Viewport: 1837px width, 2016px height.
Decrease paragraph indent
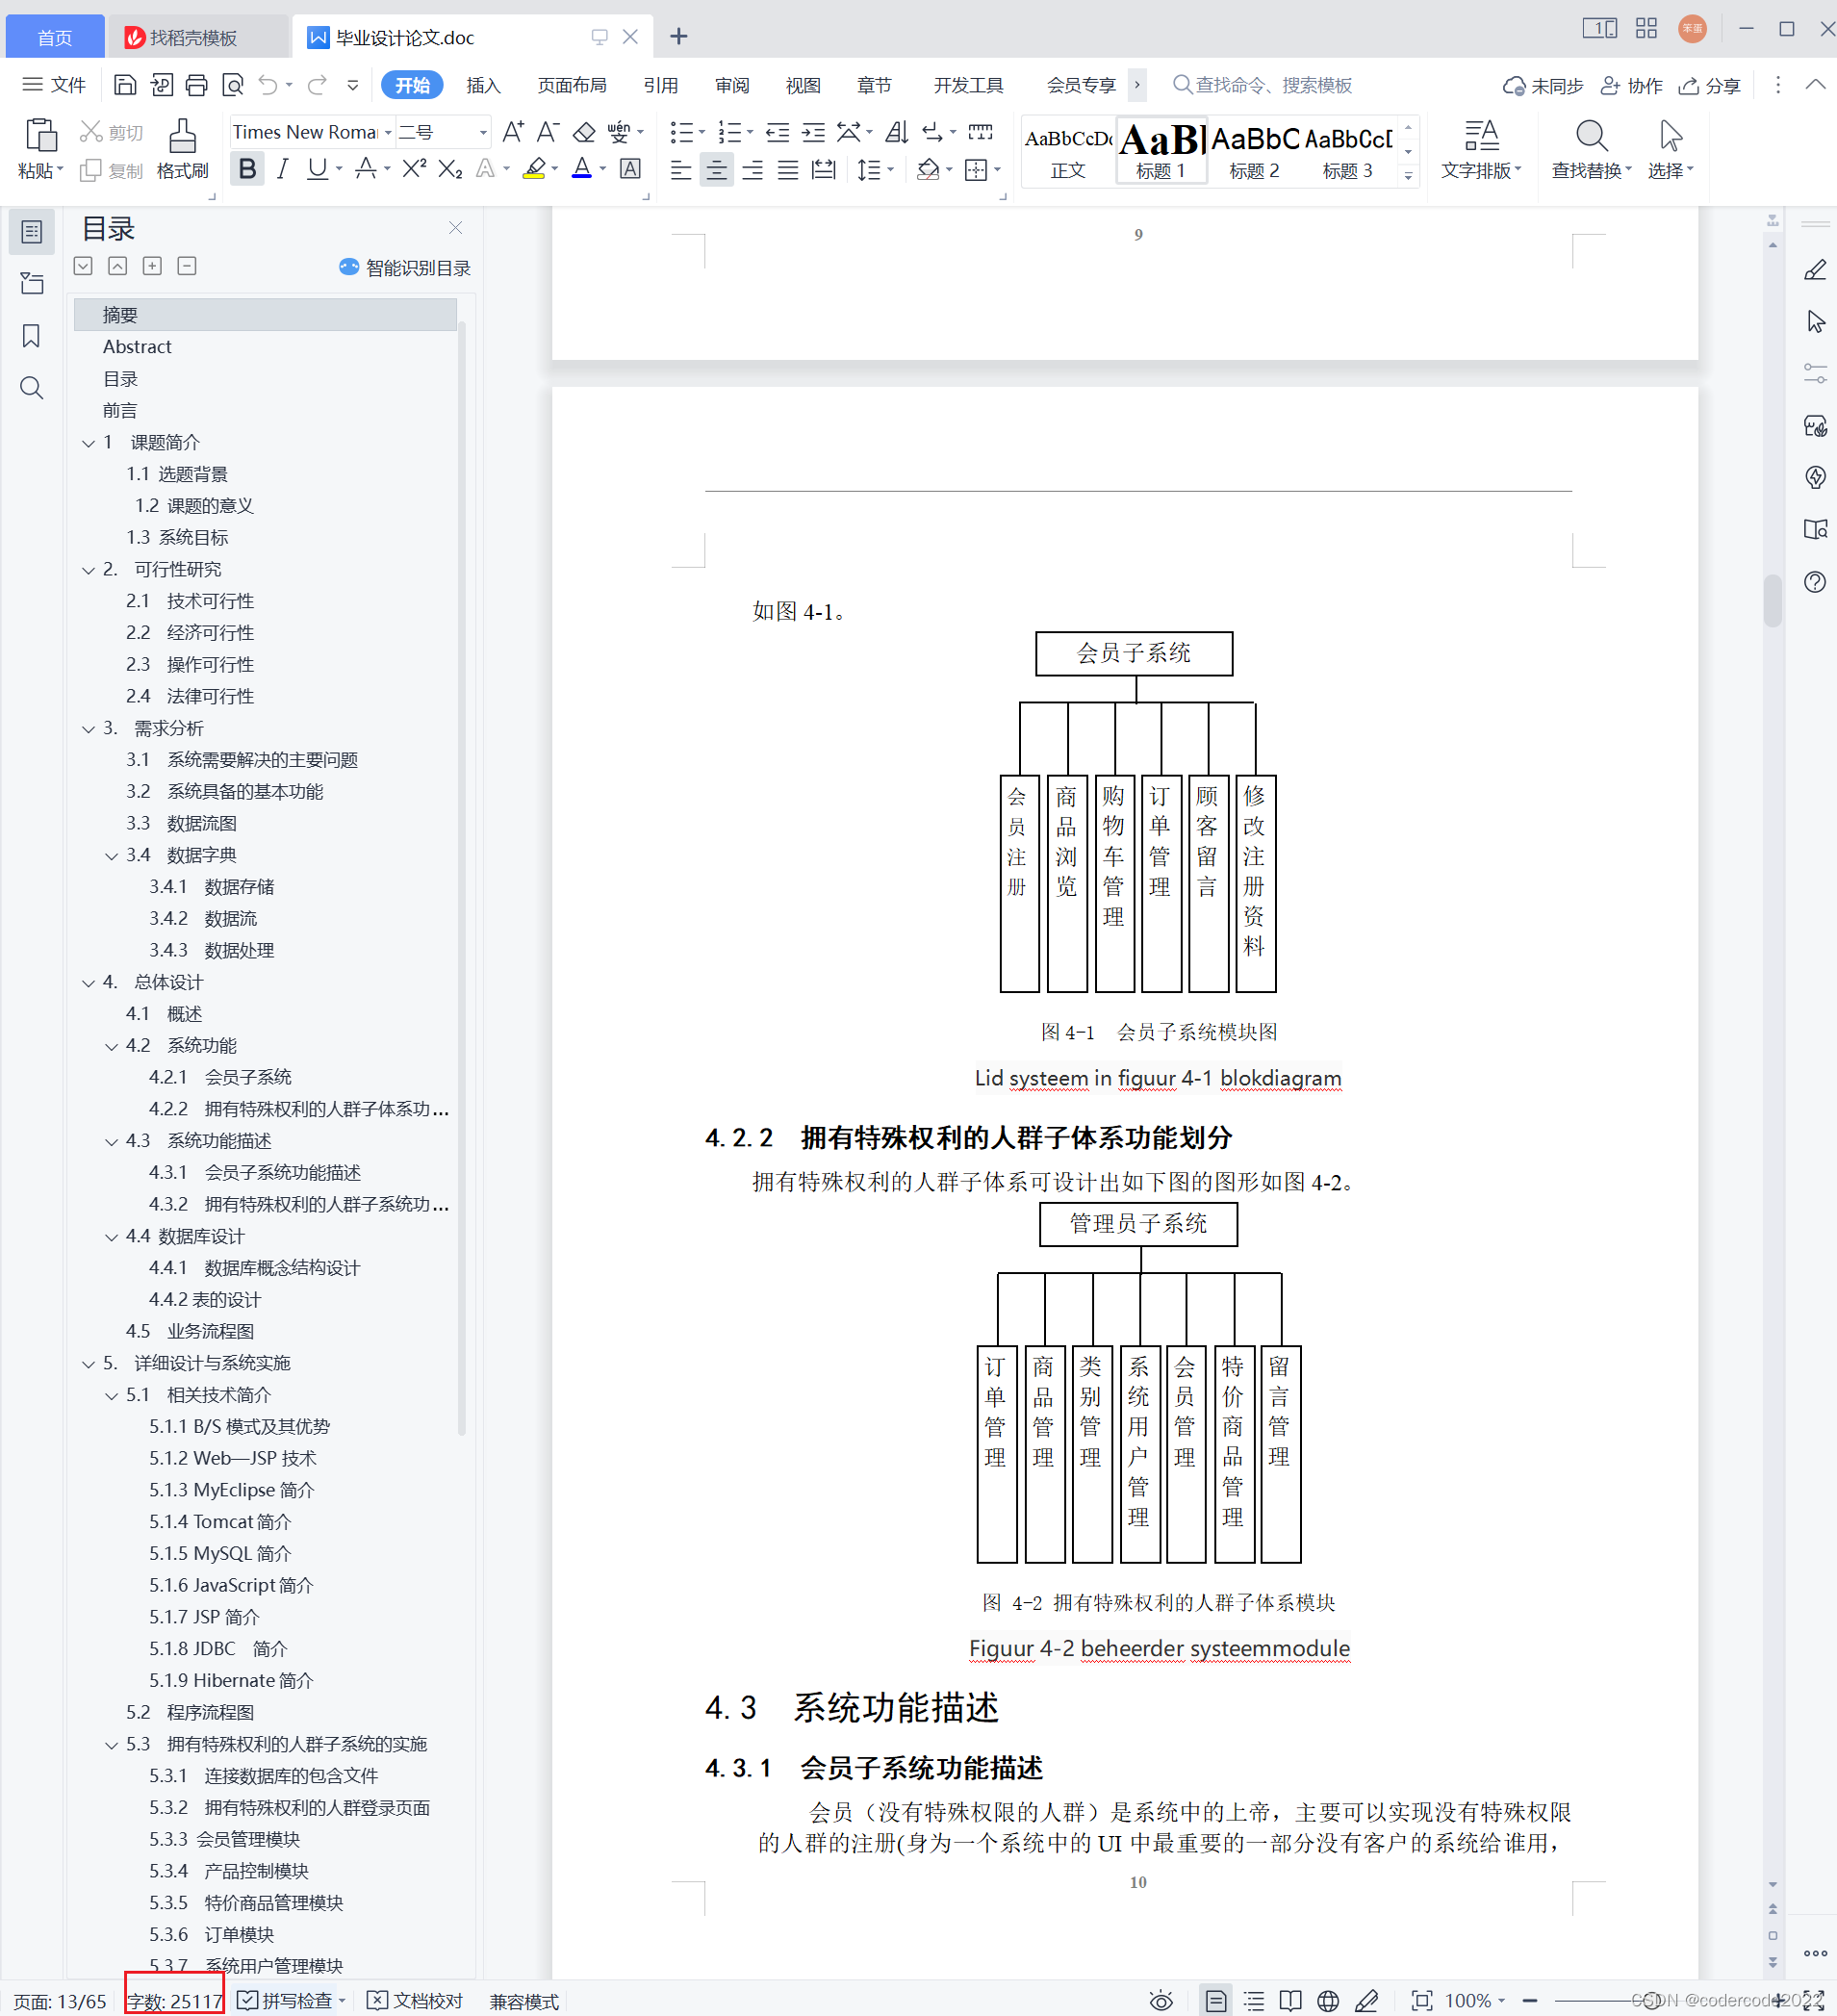(x=777, y=132)
